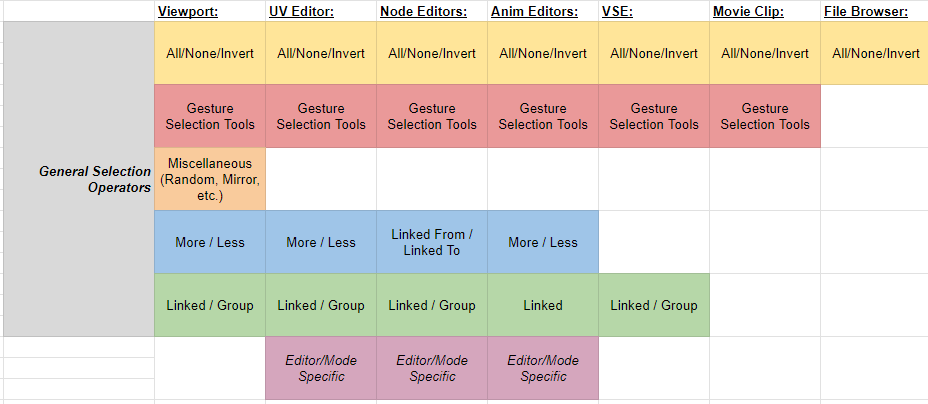Select the Linked cell under Anim Editors
This screenshot has height=404, width=928.
click(543, 305)
